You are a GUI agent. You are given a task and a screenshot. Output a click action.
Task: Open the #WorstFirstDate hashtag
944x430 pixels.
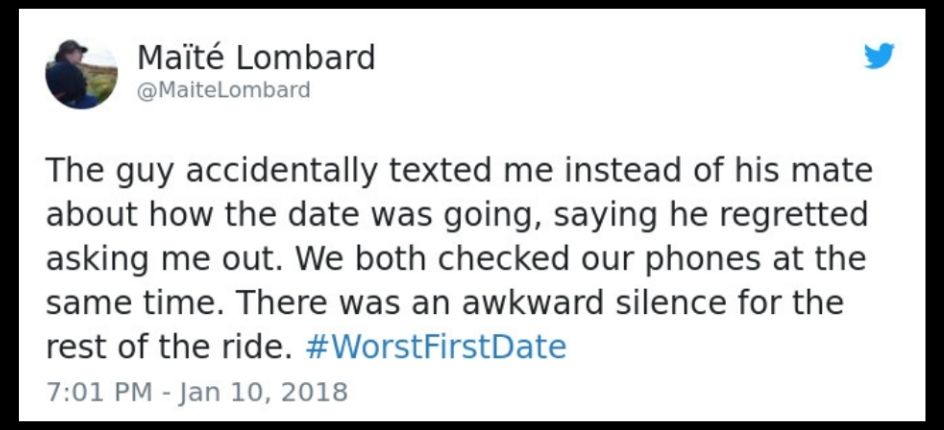tap(436, 347)
